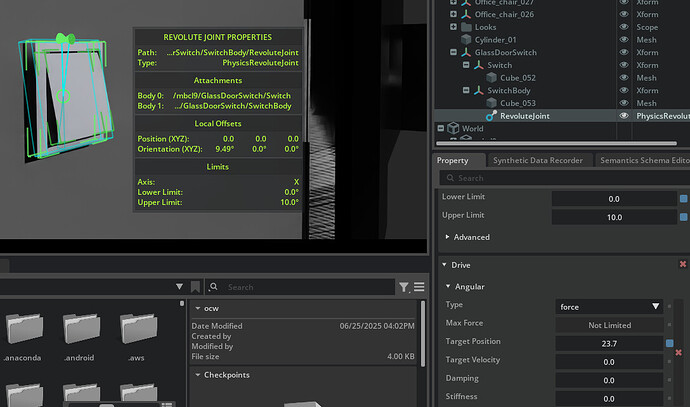
Task: Click blue indicator next to Target Position
Action: tap(669, 343)
